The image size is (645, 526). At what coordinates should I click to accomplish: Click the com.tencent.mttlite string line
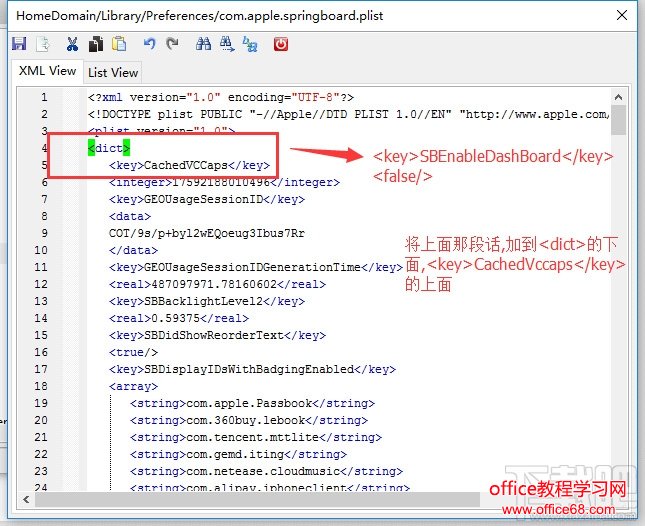pyautogui.click(x=256, y=437)
